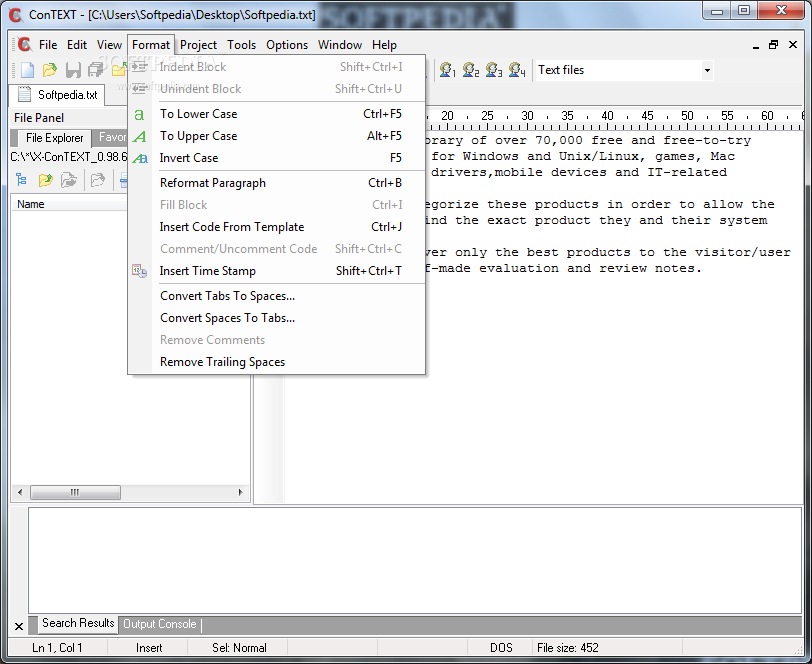Open the File menu
812x664 pixels.
(48, 45)
